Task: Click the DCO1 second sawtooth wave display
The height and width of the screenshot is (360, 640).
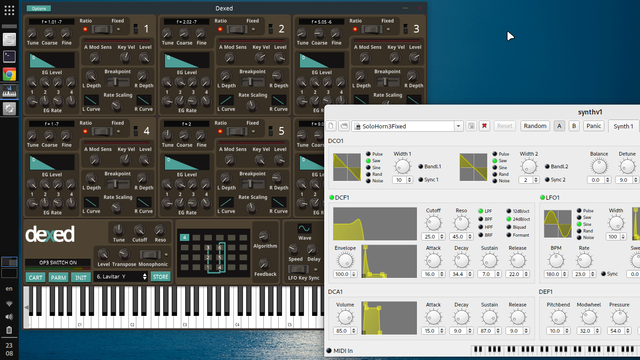Action: (473, 167)
